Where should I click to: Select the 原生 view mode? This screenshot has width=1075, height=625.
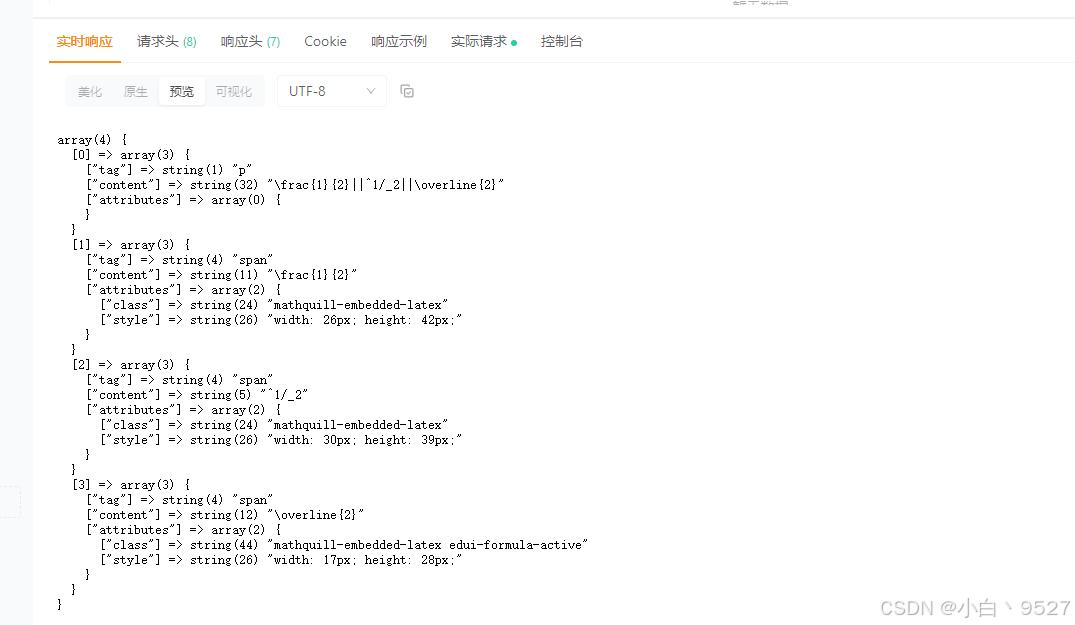coord(136,91)
